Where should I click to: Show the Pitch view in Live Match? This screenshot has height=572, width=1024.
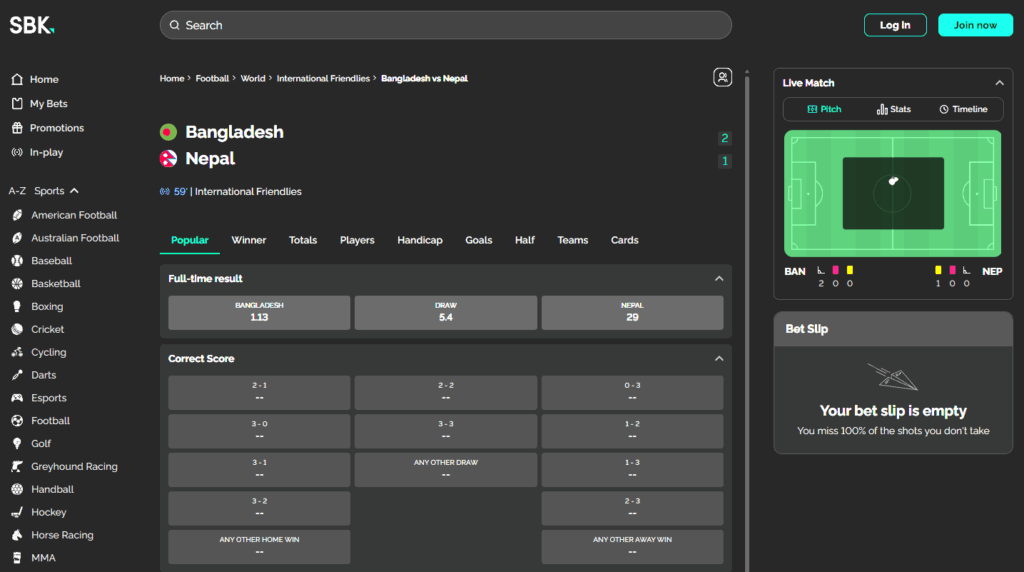pyautogui.click(x=824, y=109)
